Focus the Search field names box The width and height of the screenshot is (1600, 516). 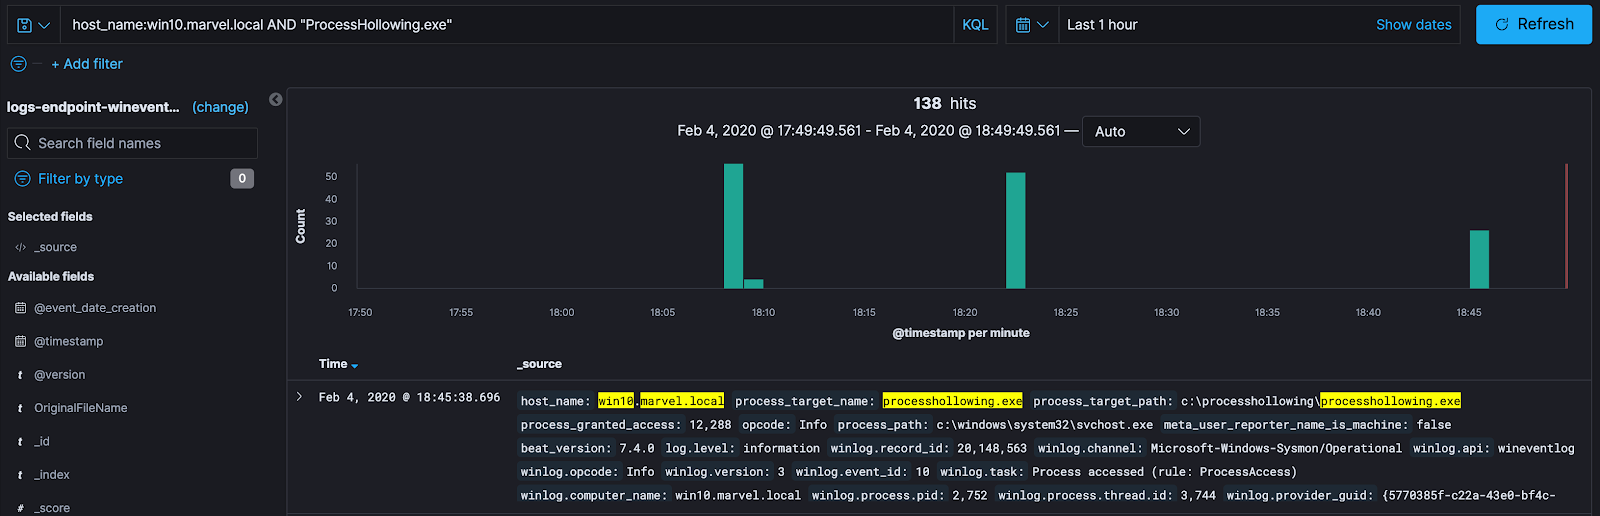coord(132,143)
